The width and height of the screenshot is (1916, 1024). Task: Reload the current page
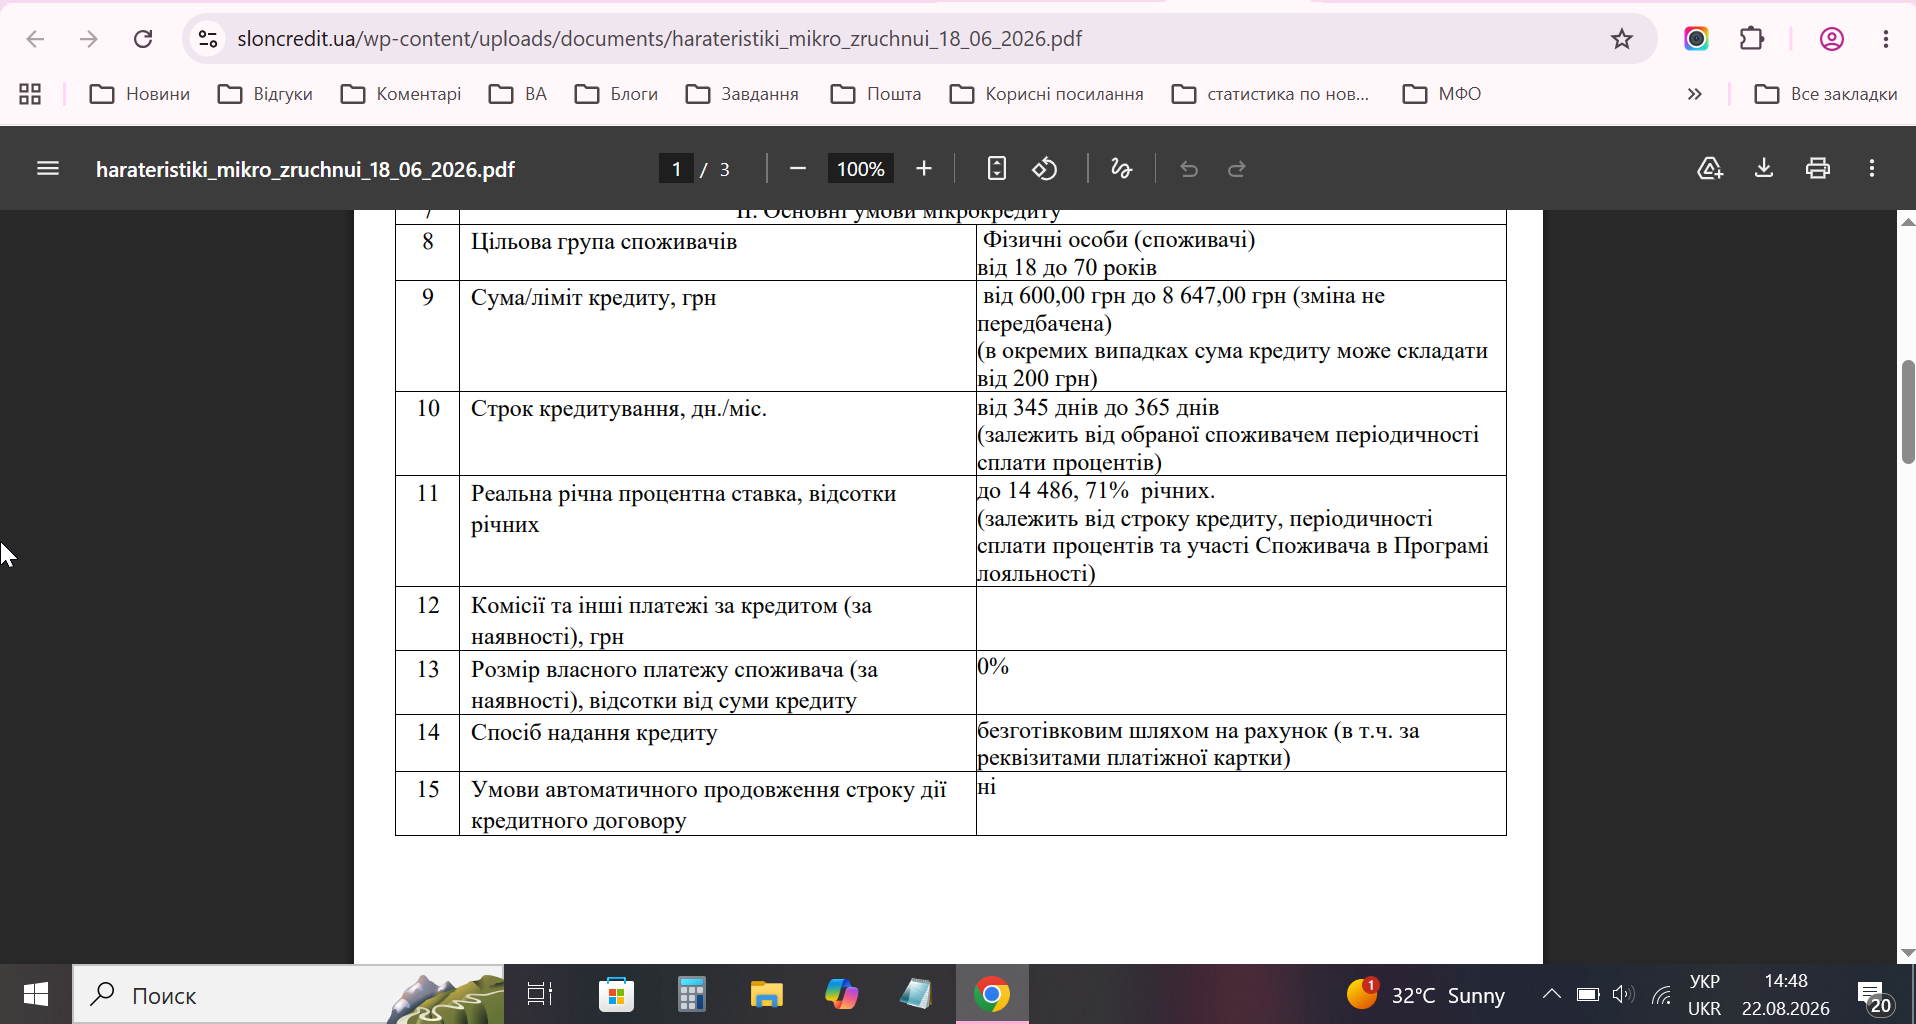pyautogui.click(x=143, y=39)
